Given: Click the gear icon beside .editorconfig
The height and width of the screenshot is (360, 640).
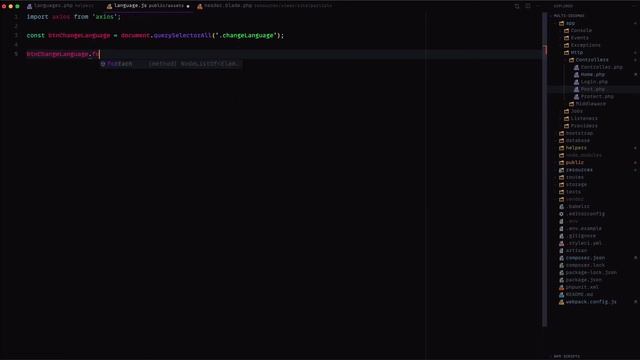Looking at the screenshot, I should tap(561, 214).
